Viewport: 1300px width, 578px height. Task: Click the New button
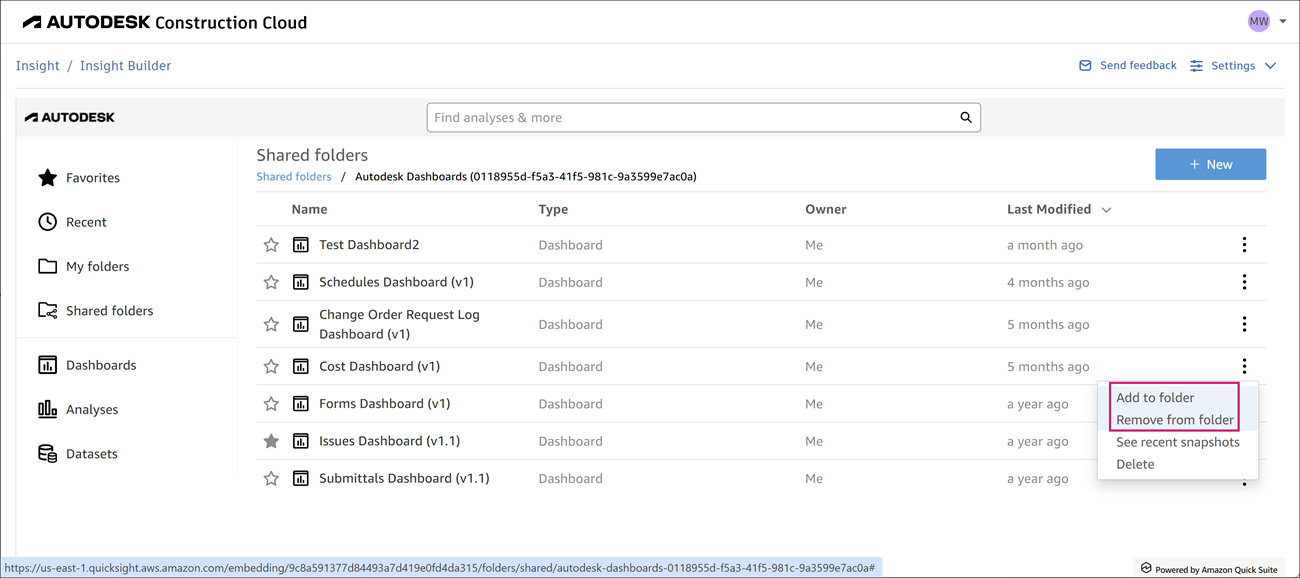(x=1210, y=165)
